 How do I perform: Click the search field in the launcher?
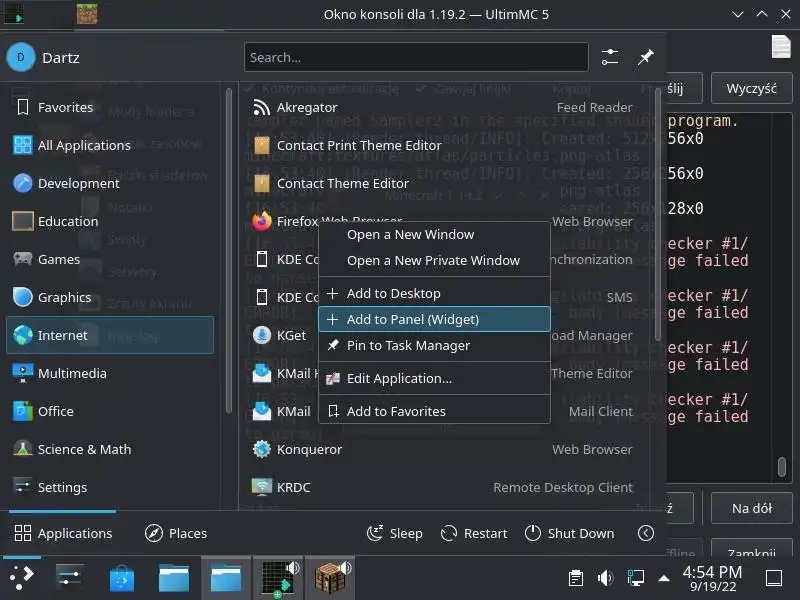pyautogui.click(x=416, y=57)
